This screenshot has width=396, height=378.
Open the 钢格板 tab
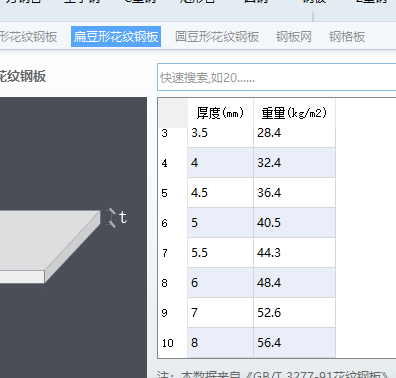[347, 37]
